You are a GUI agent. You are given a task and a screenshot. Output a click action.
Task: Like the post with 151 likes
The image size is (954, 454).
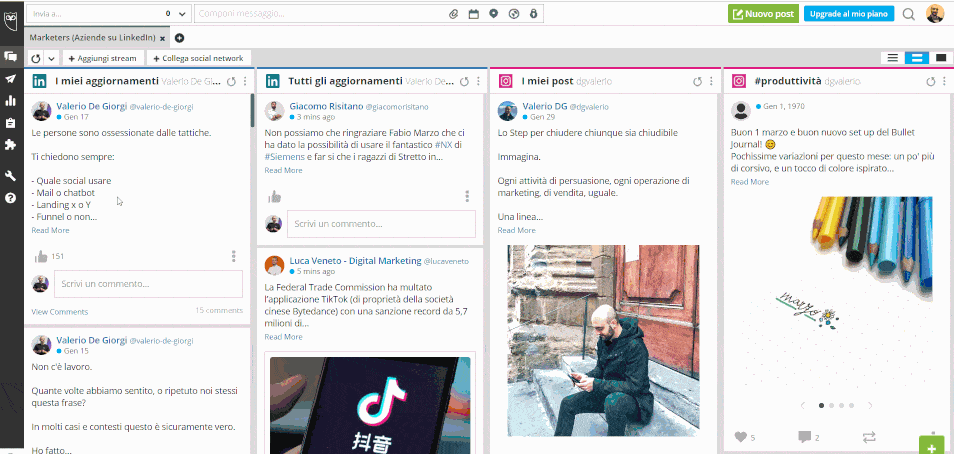click(41, 256)
